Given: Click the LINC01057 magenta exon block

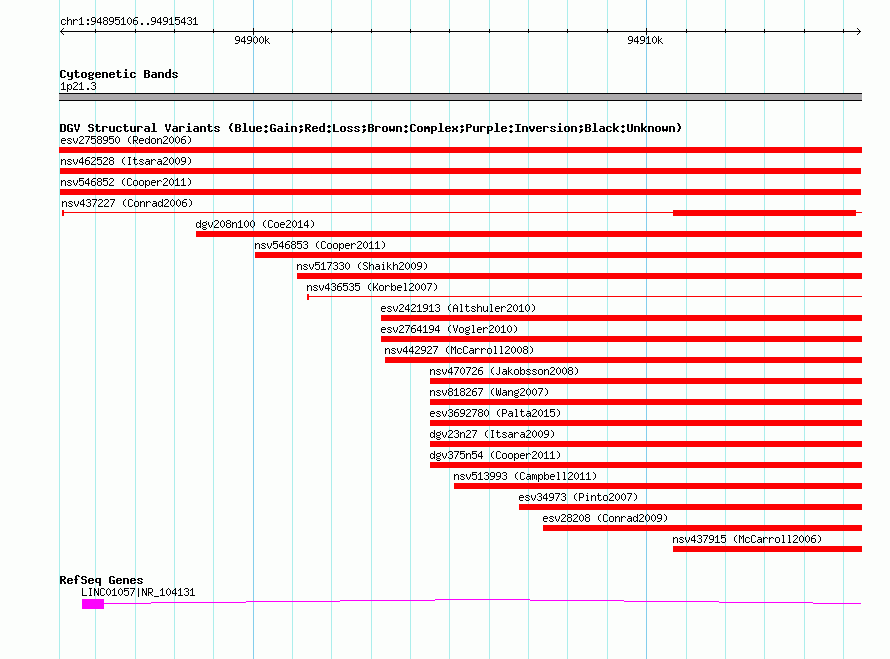Looking at the screenshot, I should (93, 604).
